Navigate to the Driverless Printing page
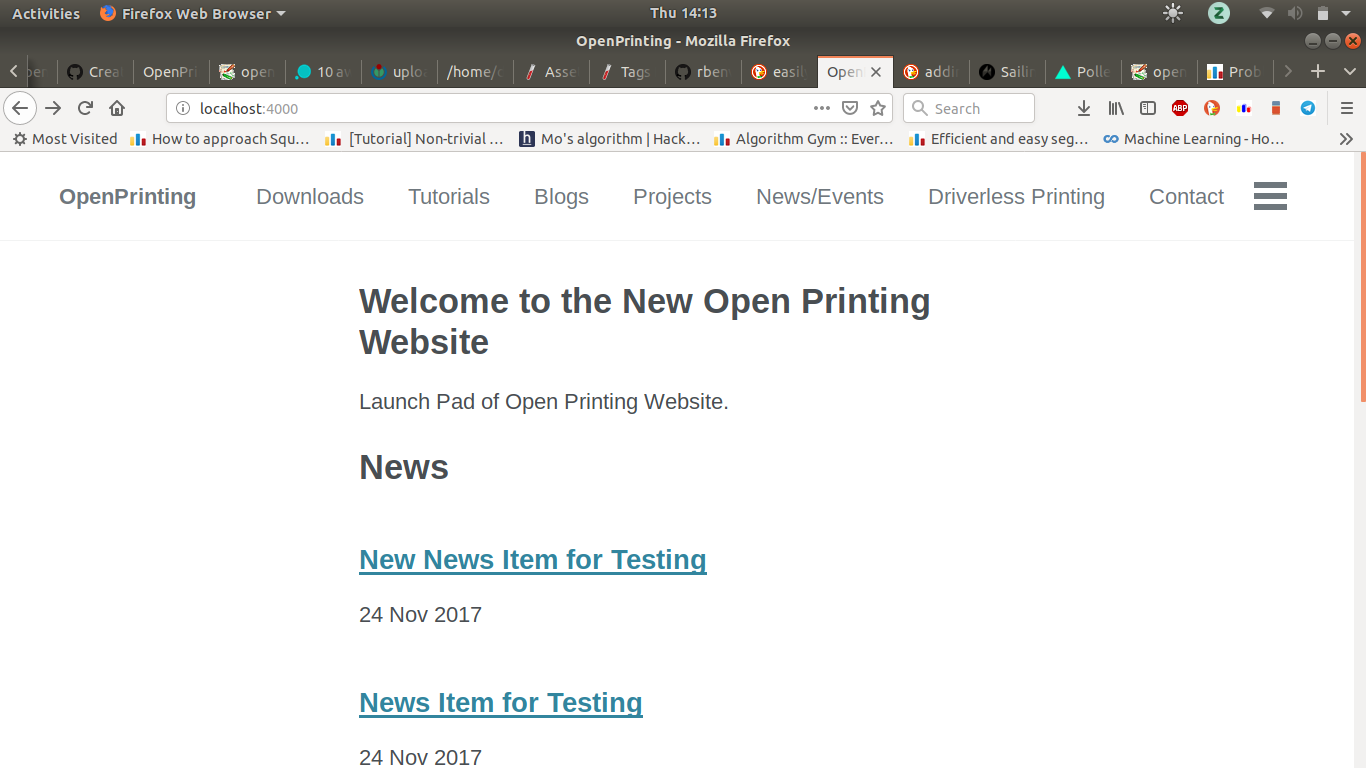 tap(1016, 196)
